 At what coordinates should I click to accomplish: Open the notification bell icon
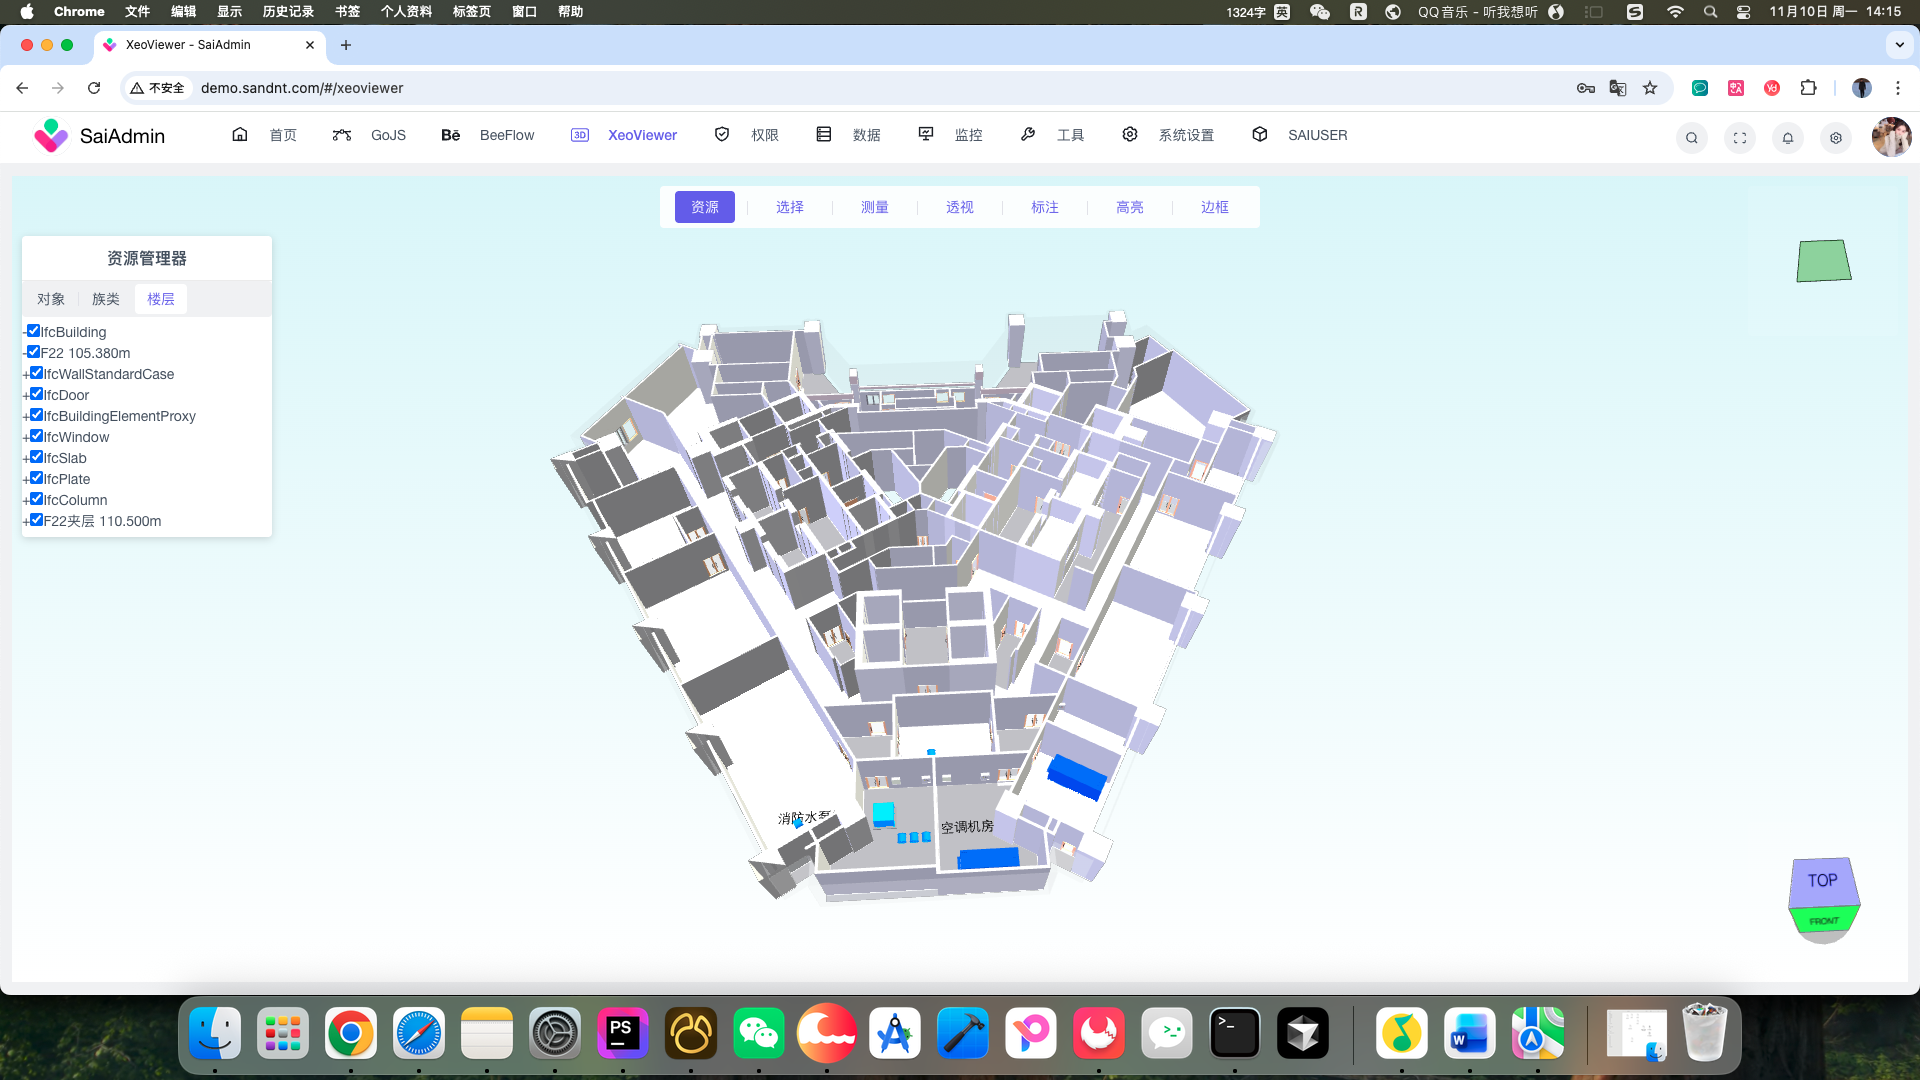(1787, 138)
